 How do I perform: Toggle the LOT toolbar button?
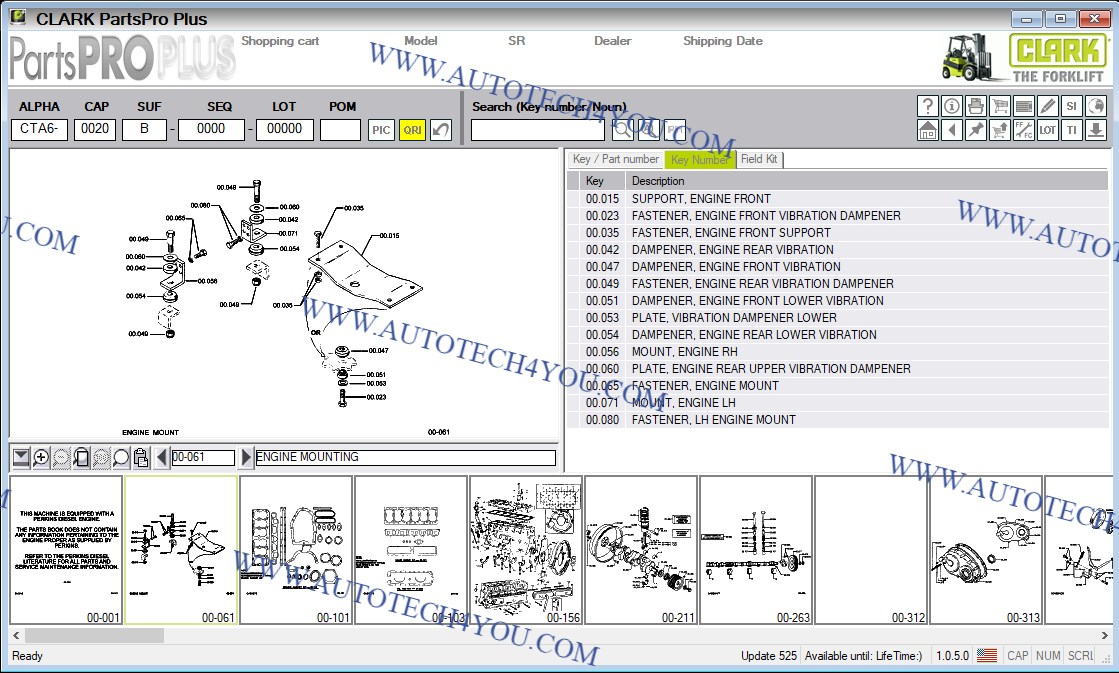coord(1047,130)
